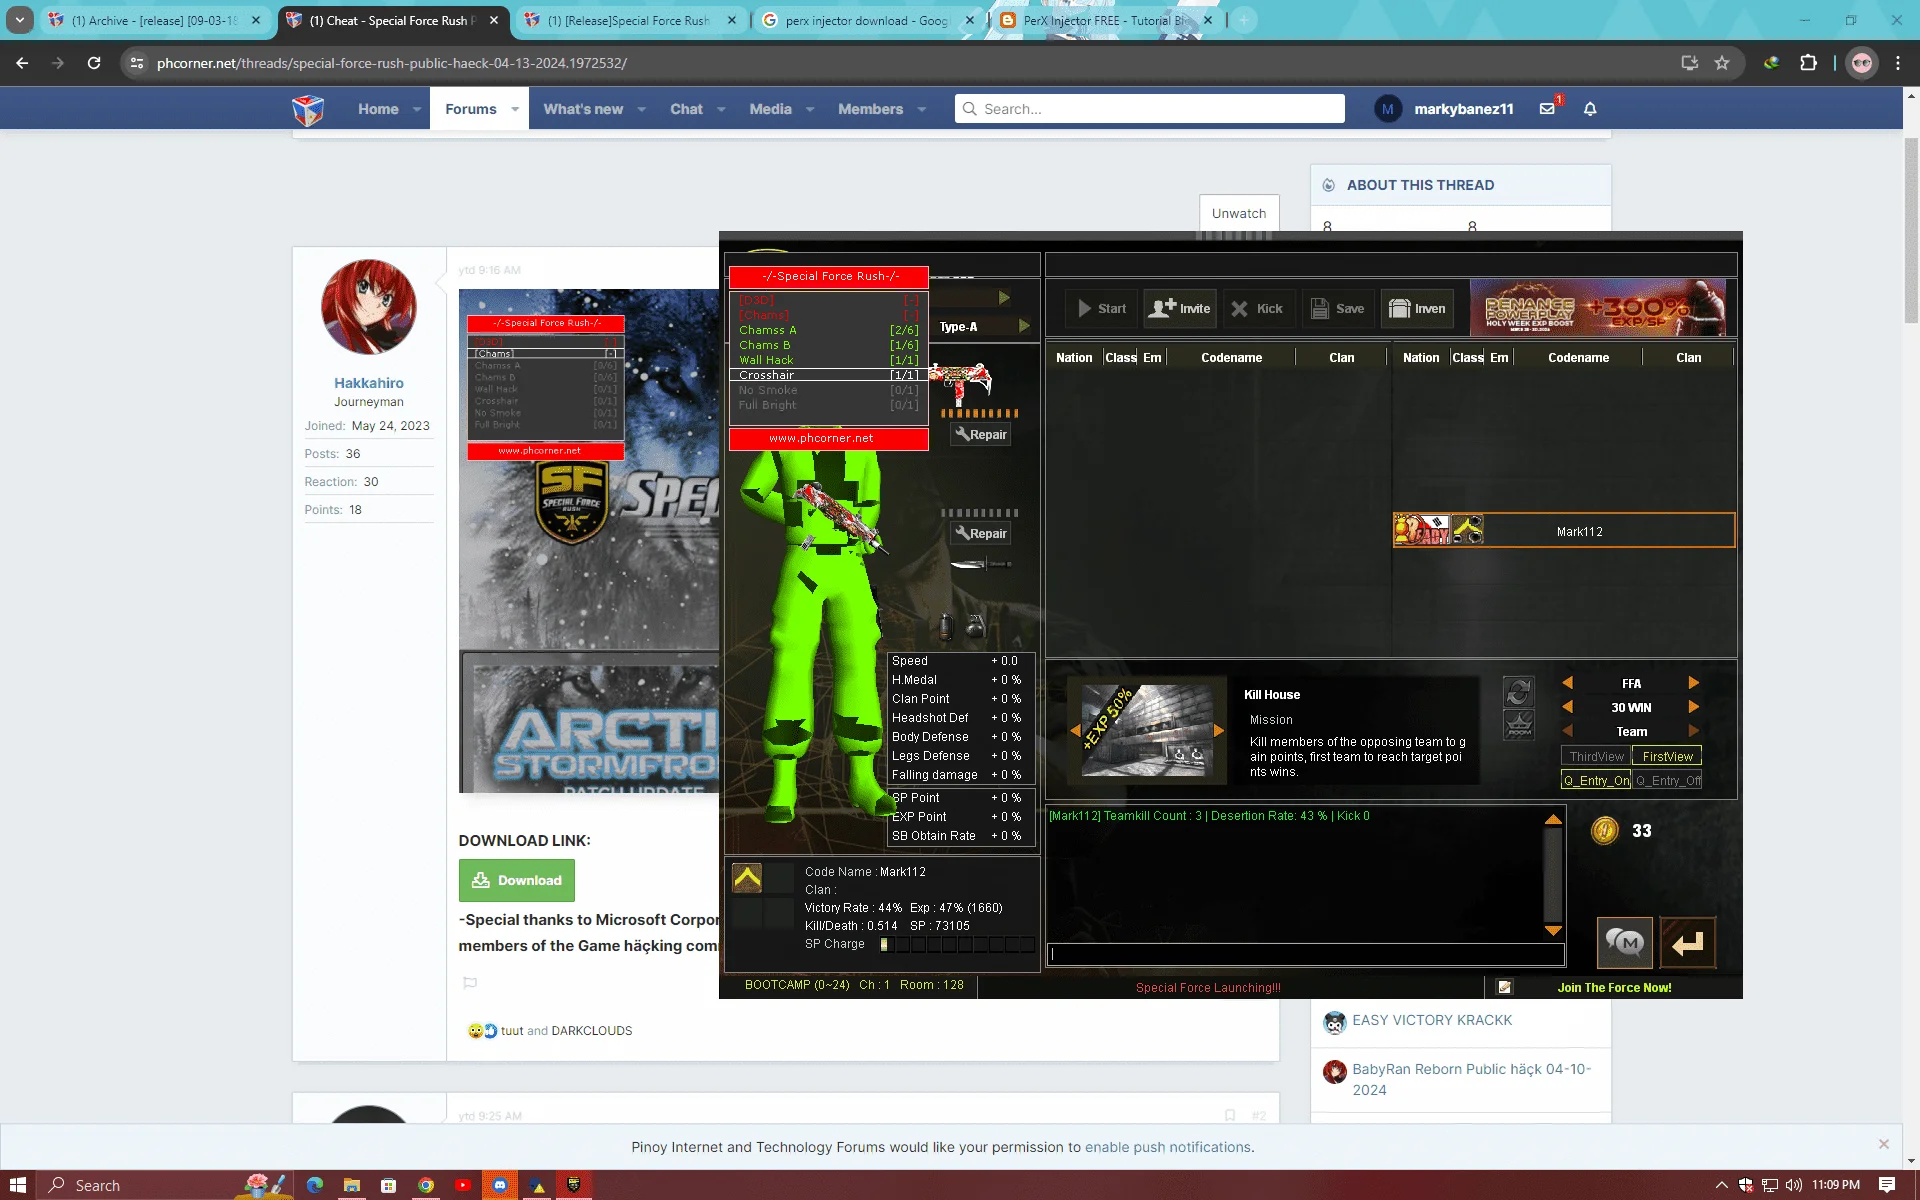The image size is (1920, 1200).
Task: Open the What's new menu item
Action: (583, 109)
